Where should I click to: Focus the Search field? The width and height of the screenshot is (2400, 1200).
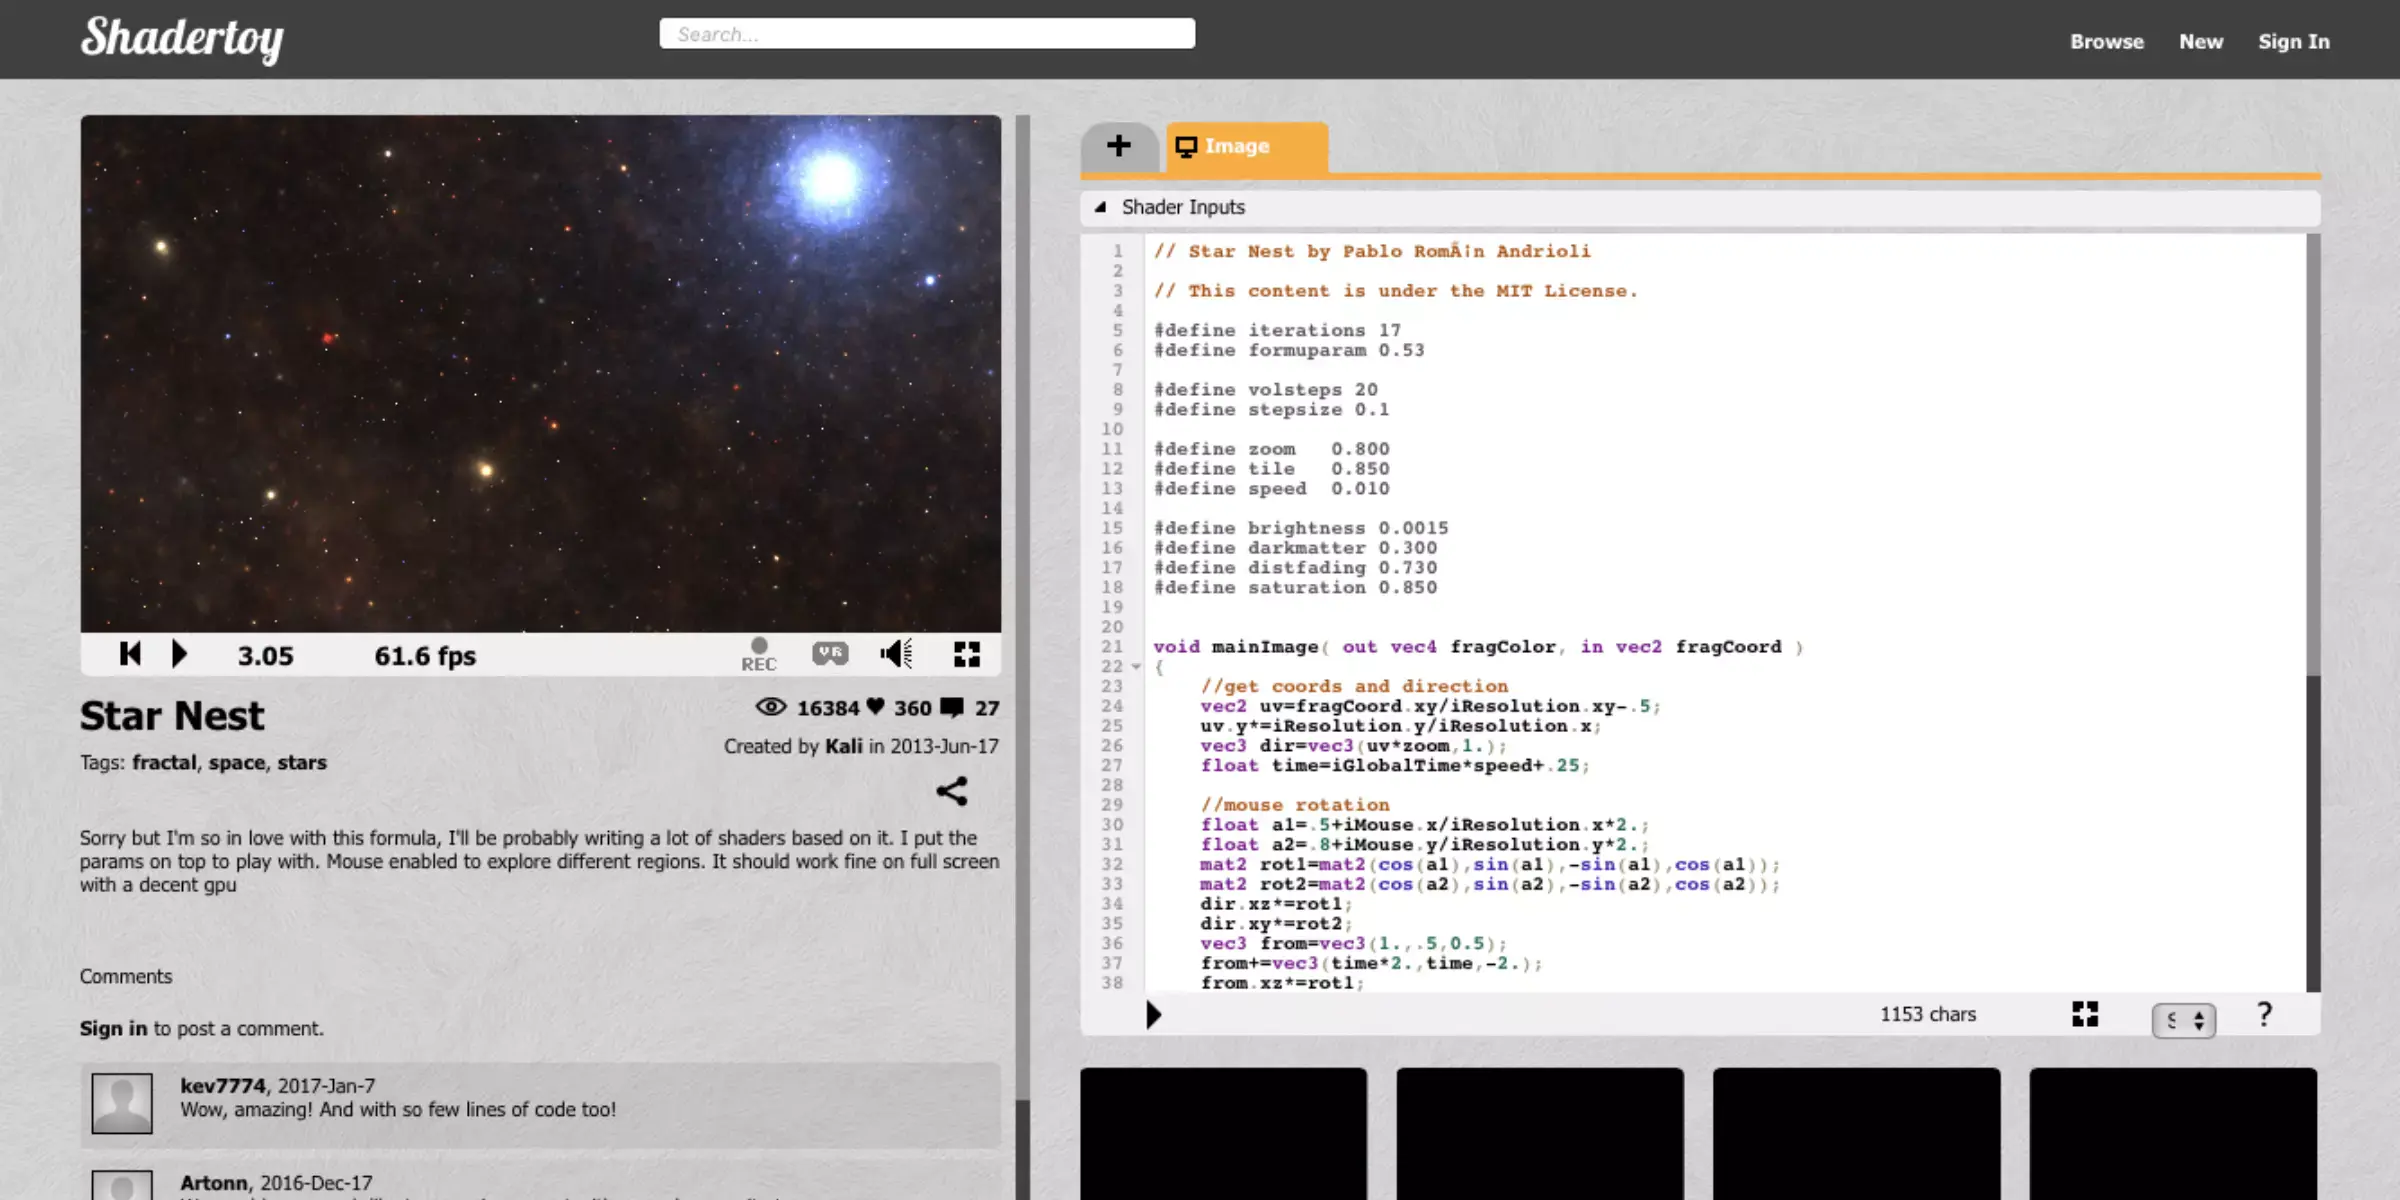[x=927, y=33]
